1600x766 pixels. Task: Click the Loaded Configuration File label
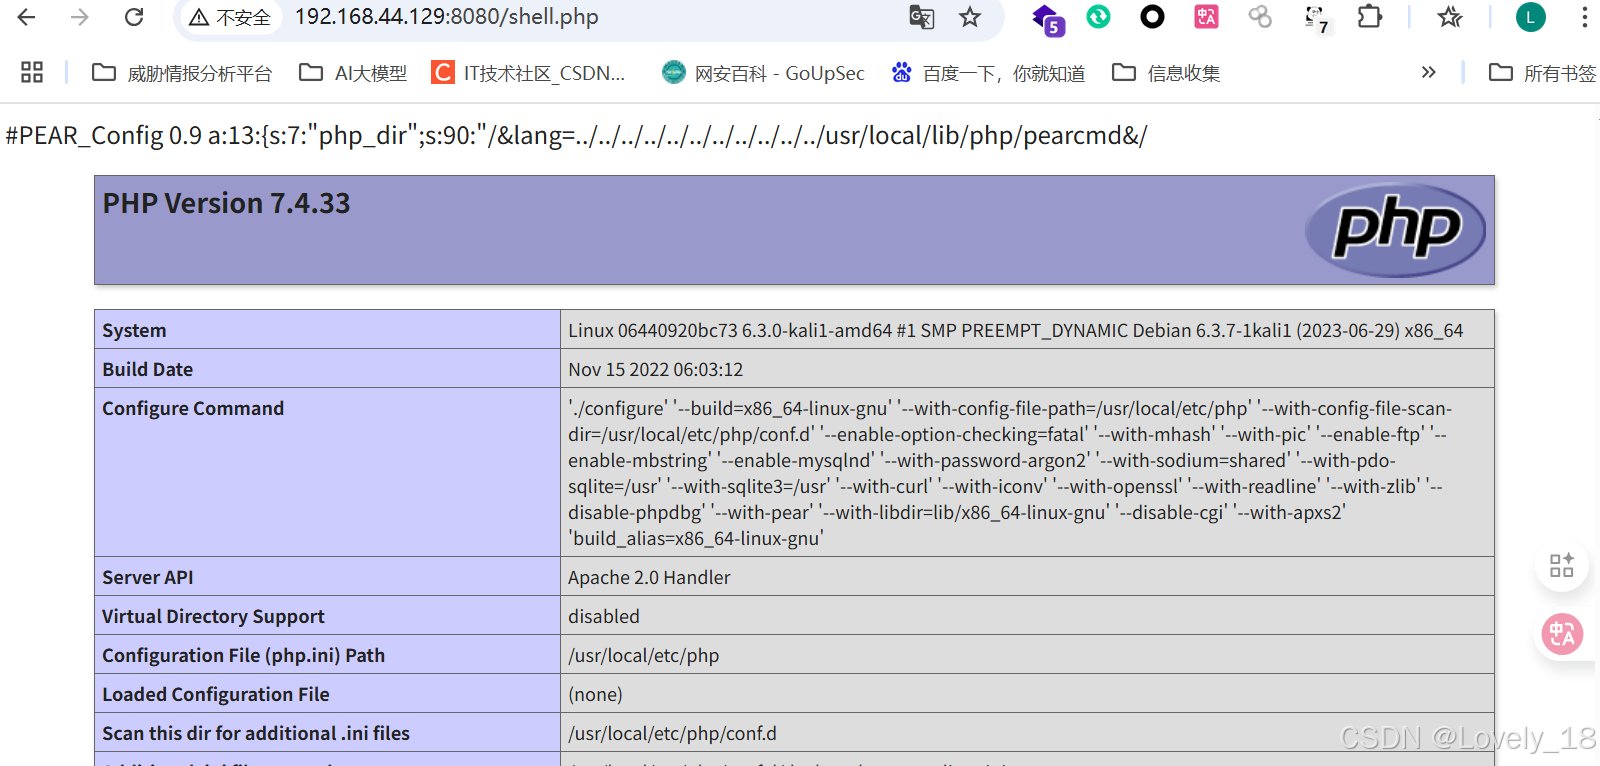tap(216, 694)
